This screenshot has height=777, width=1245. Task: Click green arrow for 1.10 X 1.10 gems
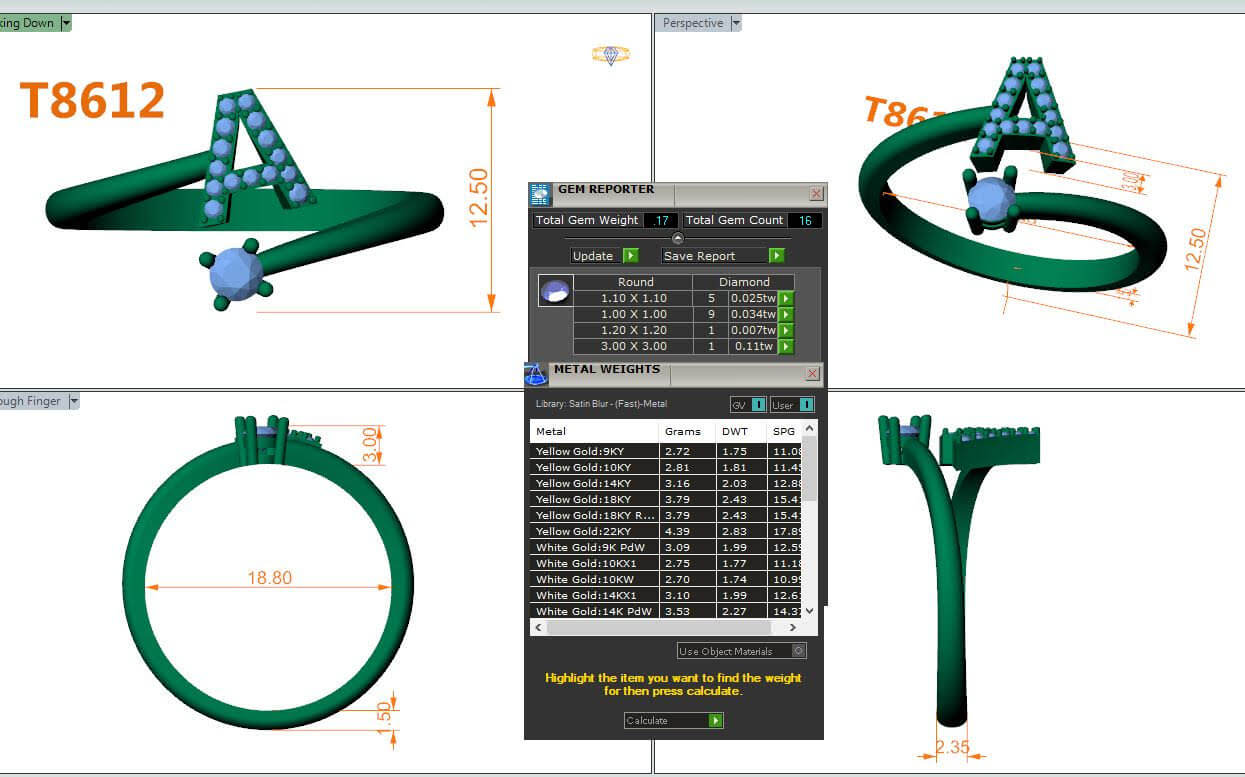[786, 299]
